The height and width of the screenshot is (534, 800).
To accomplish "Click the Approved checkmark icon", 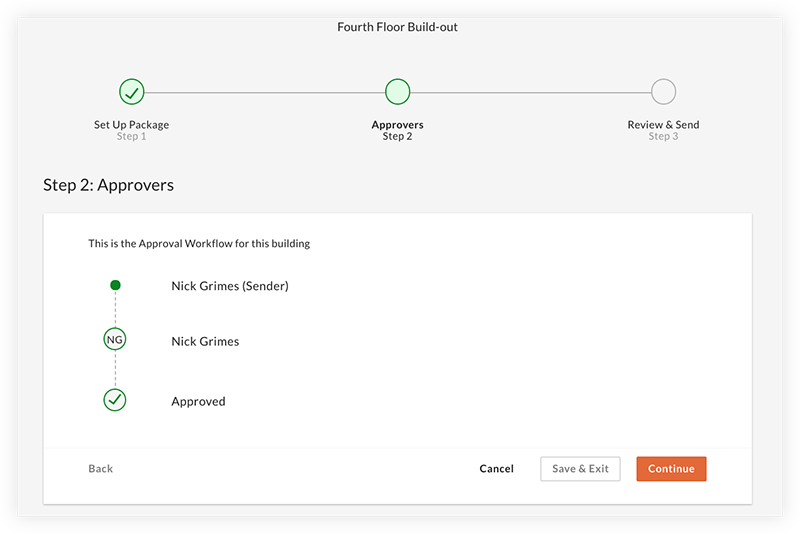I will point(115,401).
